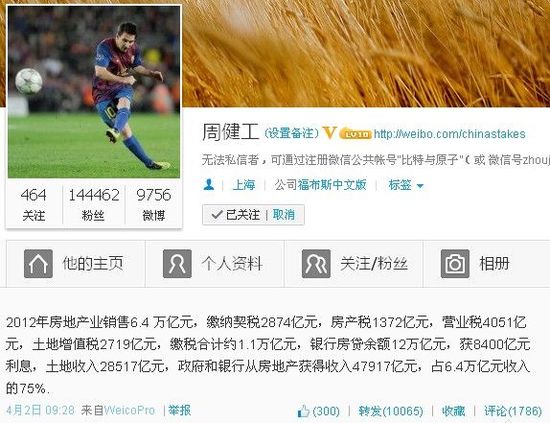Click the person icon beside 个人资料
The image size is (550, 423).
click(177, 264)
